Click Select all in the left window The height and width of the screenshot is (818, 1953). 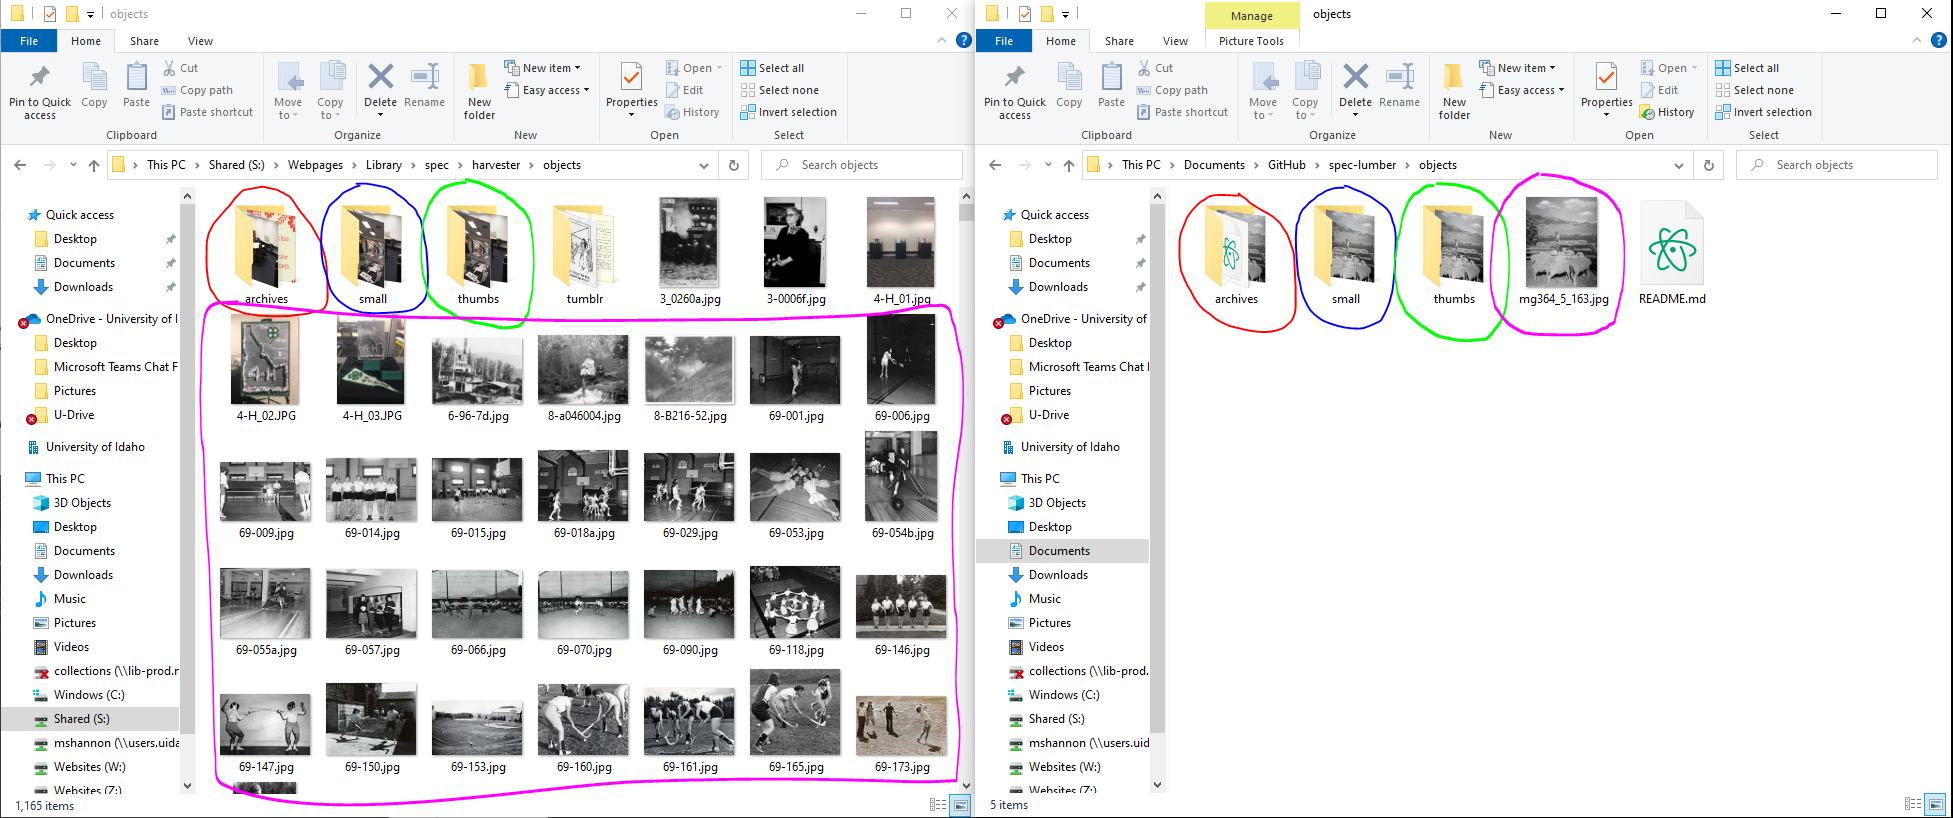pos(772,68)
